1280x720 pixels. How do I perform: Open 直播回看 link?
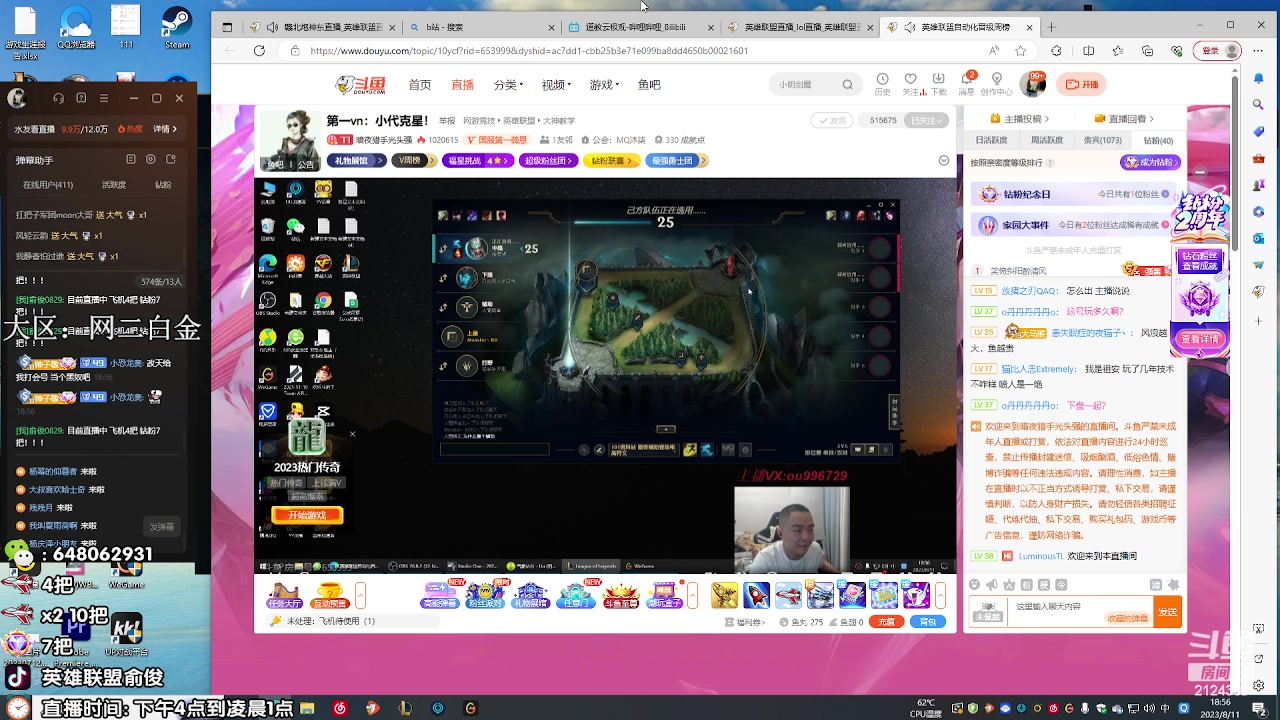coord(1123,119)
